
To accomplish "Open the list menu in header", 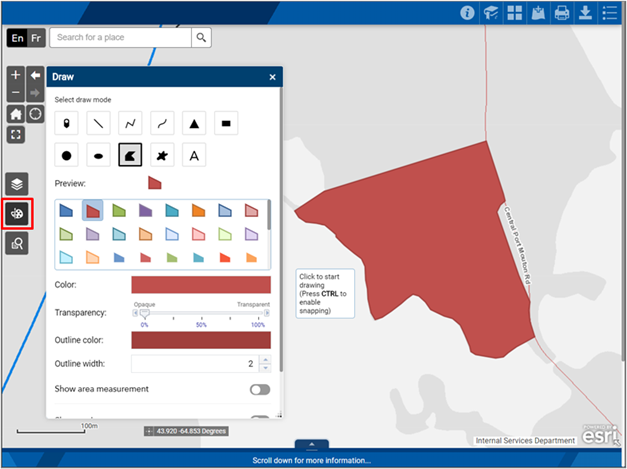I will click(x=609, y=13).
